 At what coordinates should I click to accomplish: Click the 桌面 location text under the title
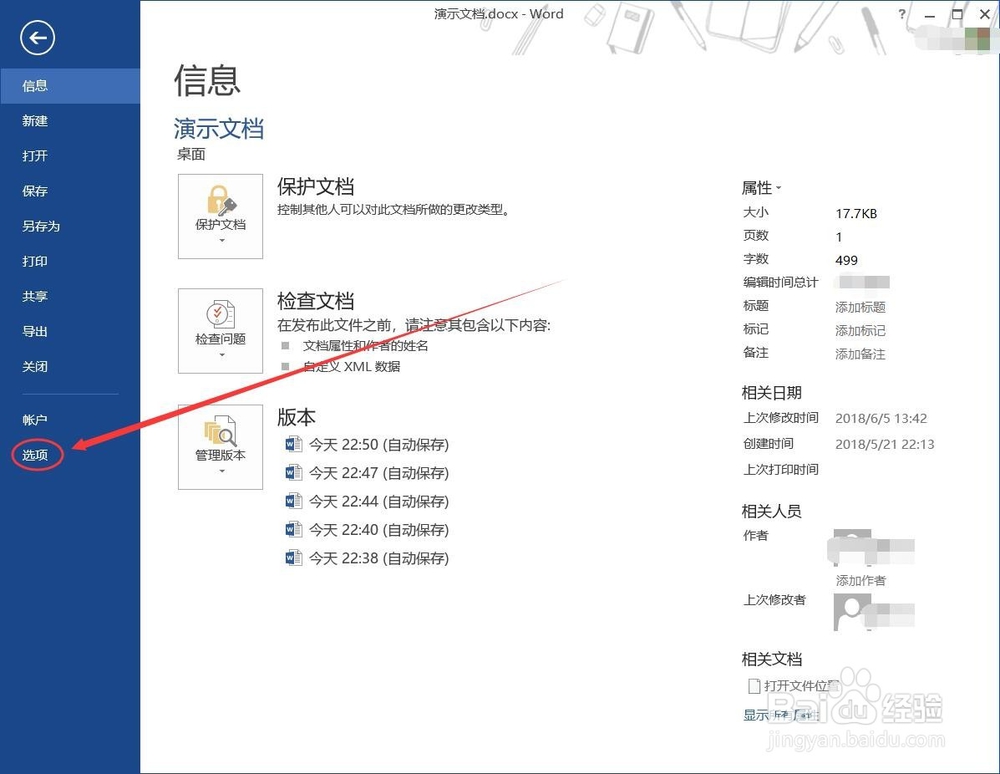191,154
